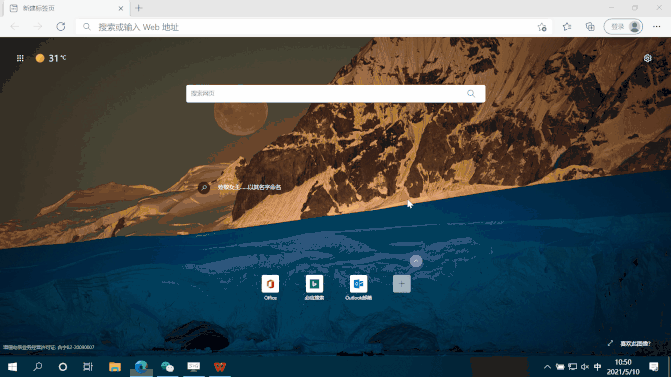Close the current browser tab
This screenshot has width=671, height=377.
pos(121,9)
